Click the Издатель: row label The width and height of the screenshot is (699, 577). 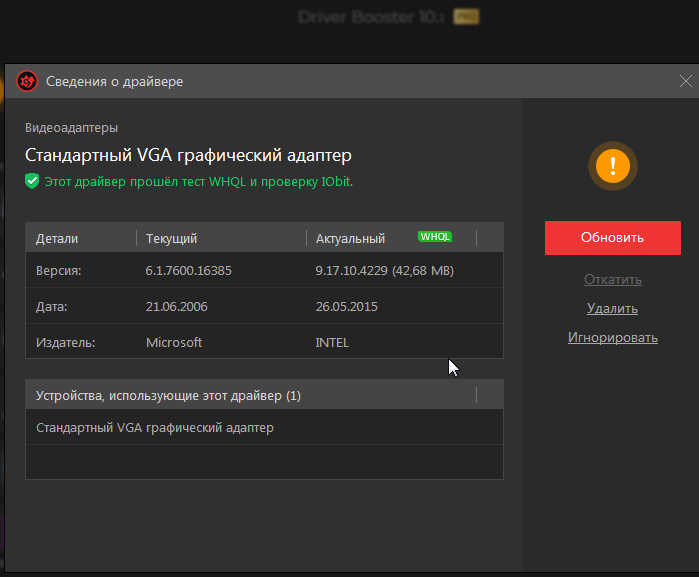[x=66, y=342]
